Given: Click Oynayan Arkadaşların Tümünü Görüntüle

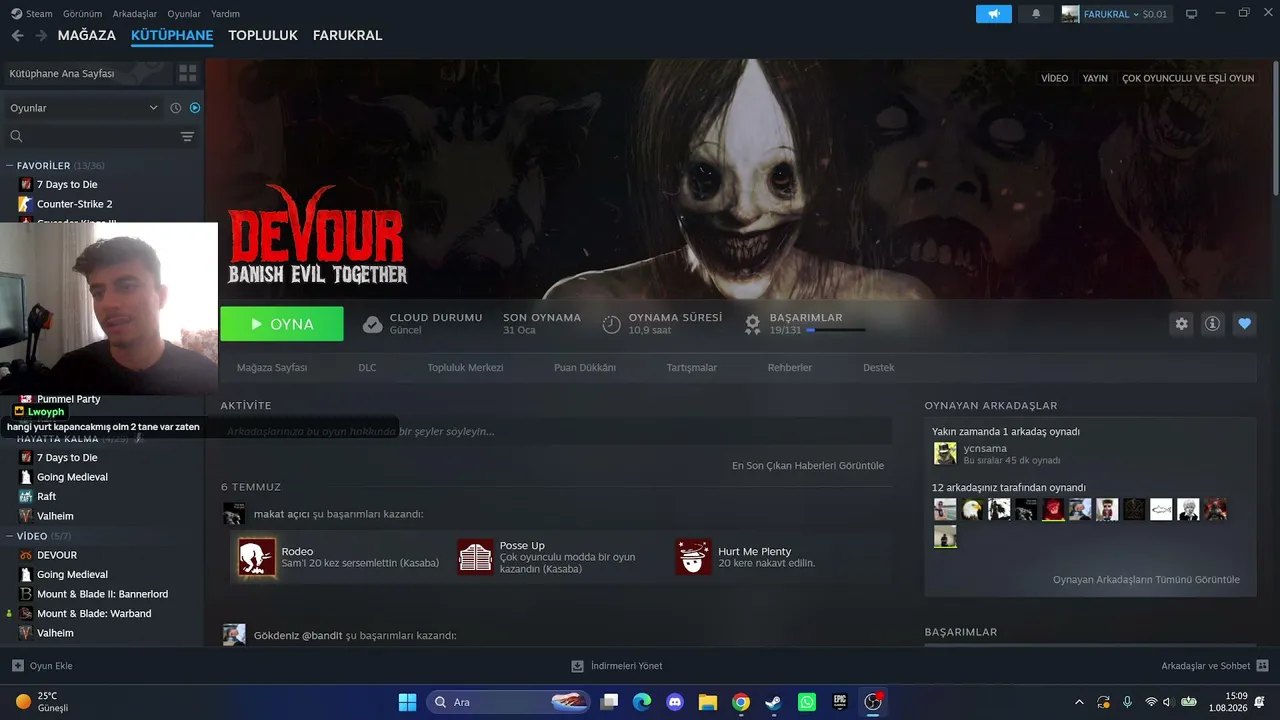Looking at the screenshot, I should (1146, 579).
